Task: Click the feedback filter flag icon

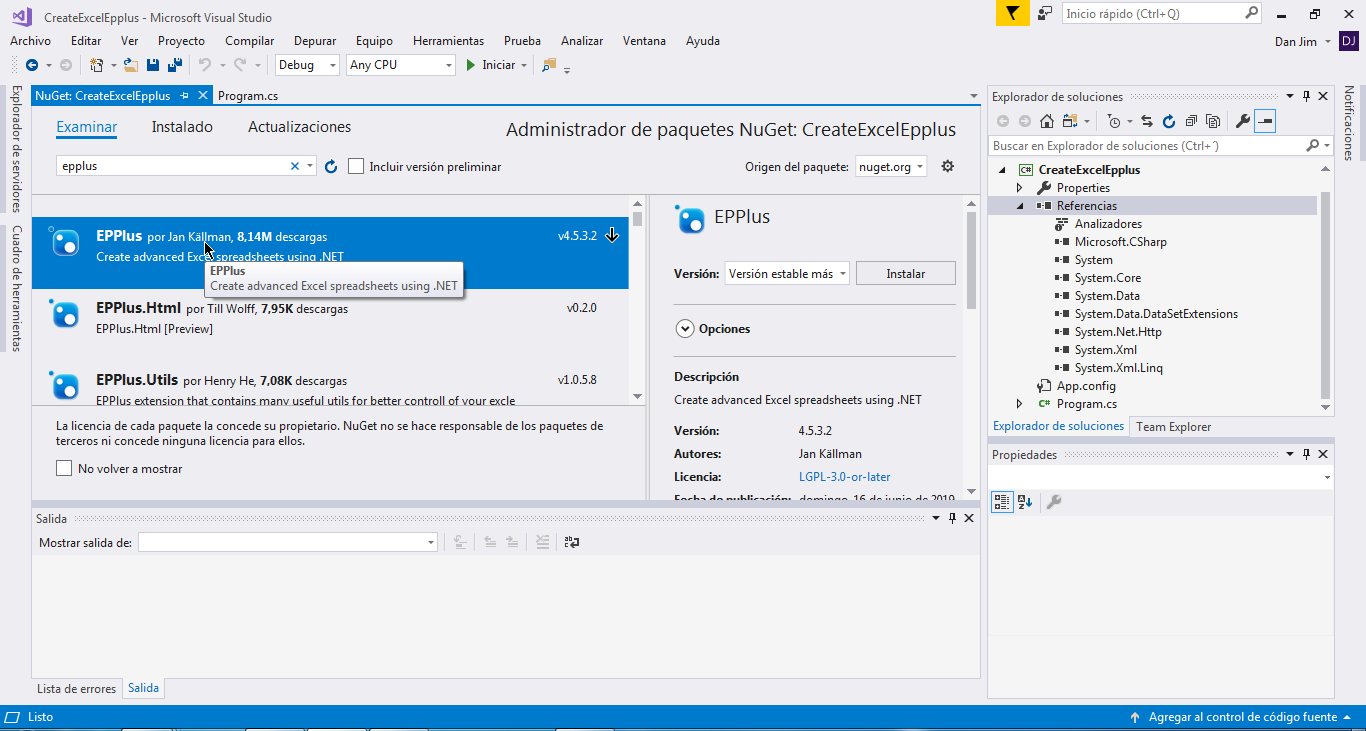Action: (x=1012, y=14)
